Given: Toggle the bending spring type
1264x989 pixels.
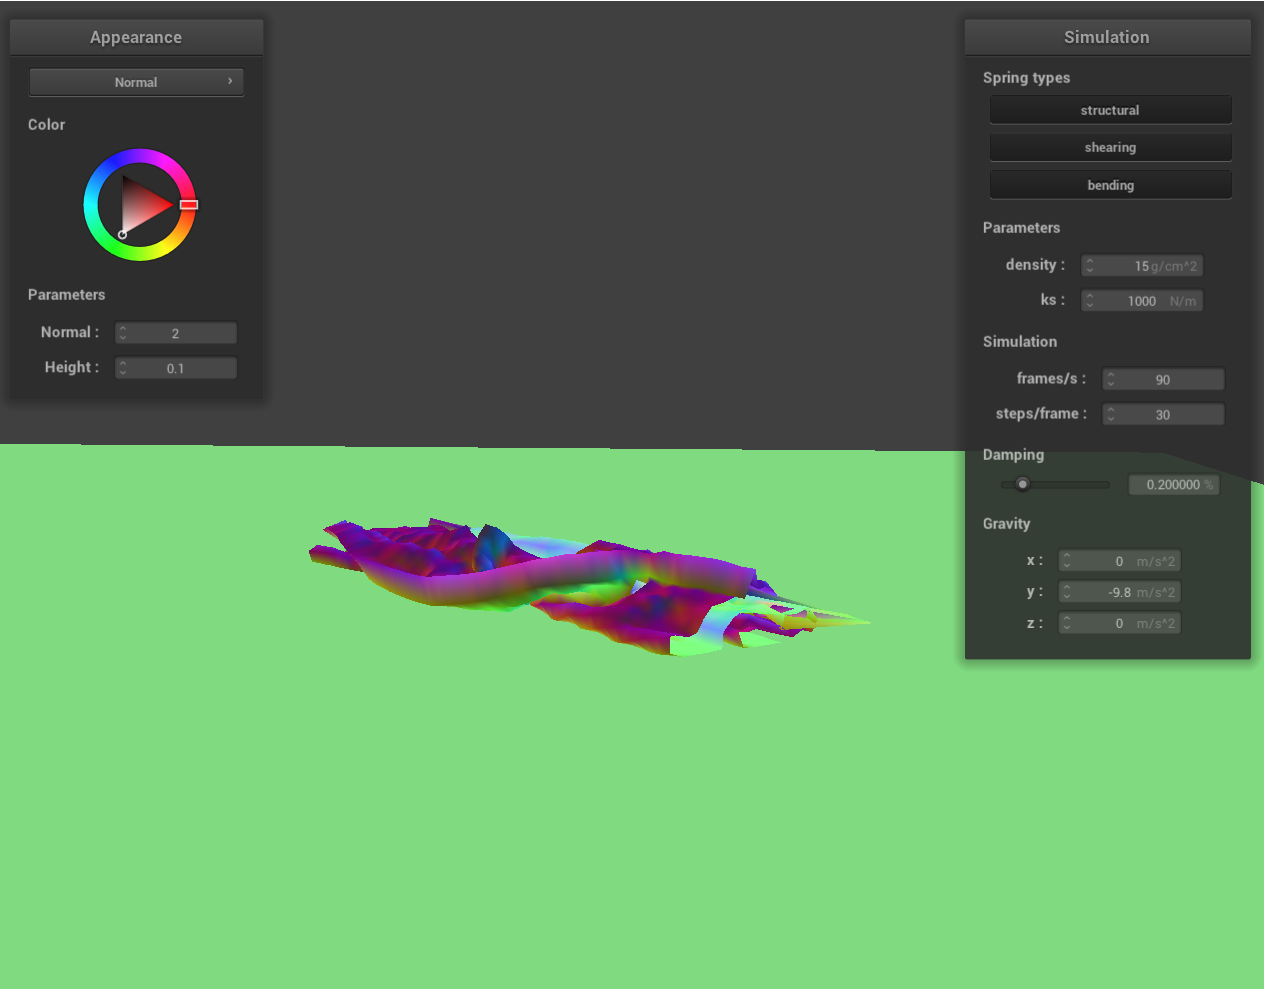Looking at the screenshot, I should coord(1110,185).
